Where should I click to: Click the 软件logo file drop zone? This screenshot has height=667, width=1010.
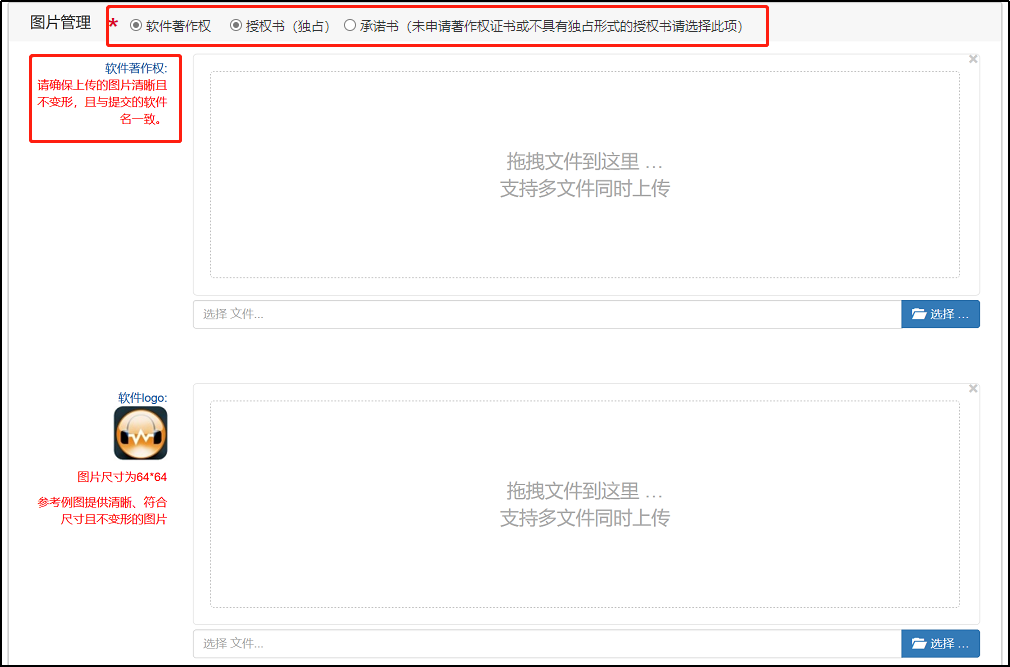[x=584, y=504]
